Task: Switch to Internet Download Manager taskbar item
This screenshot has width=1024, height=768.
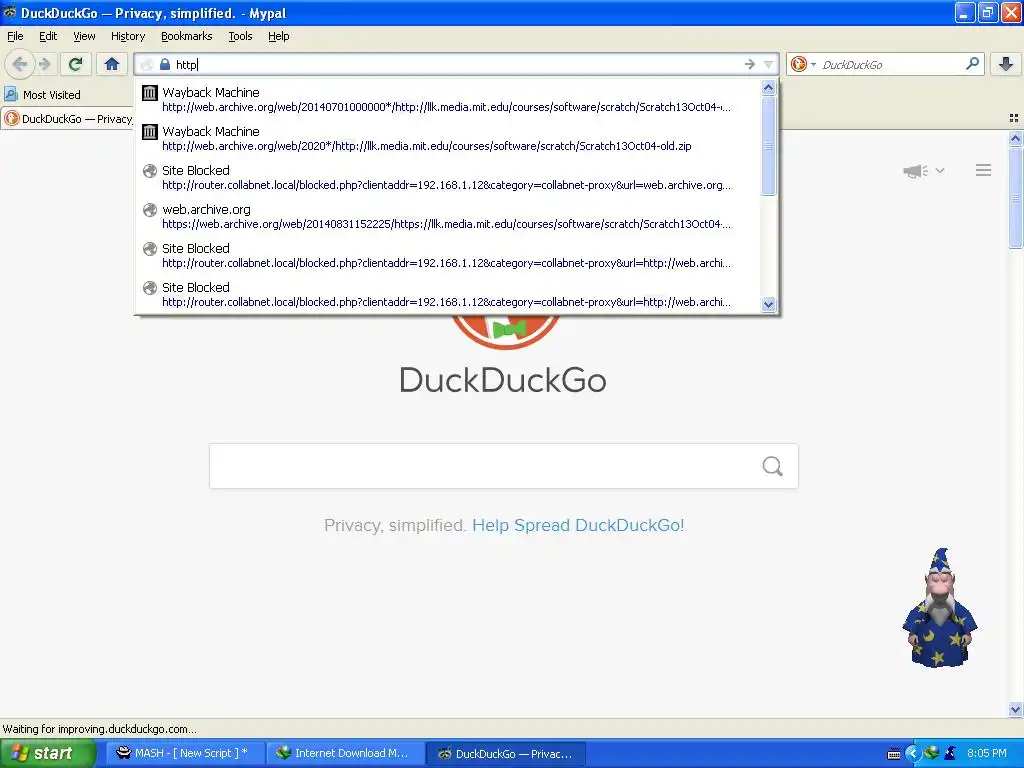Action: point(345,754)
